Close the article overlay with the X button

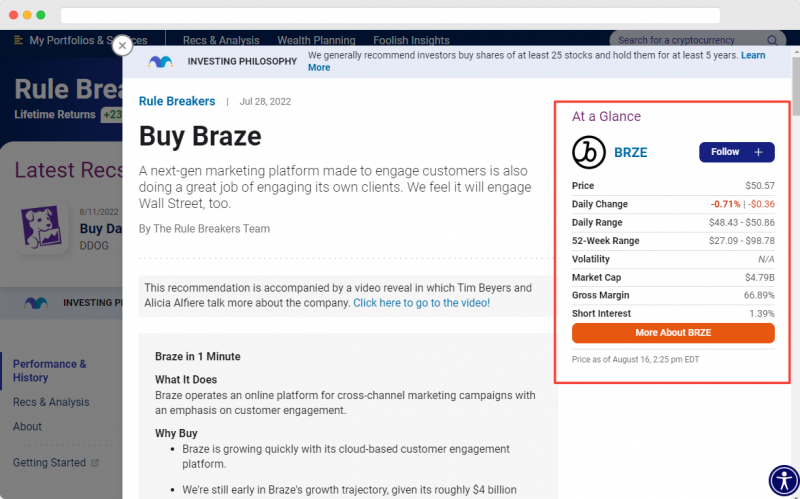pyautogui.click(x=122, y=46)
